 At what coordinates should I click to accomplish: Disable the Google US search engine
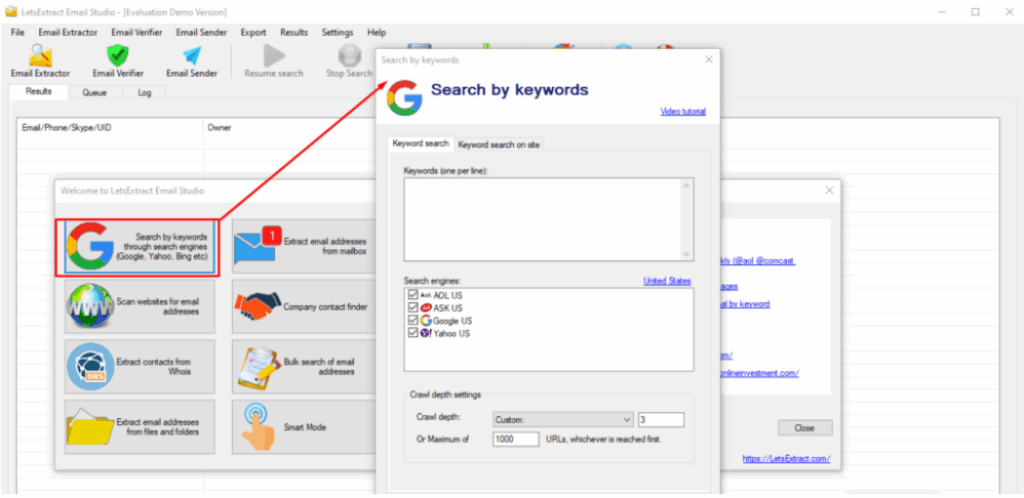point(413,321)
